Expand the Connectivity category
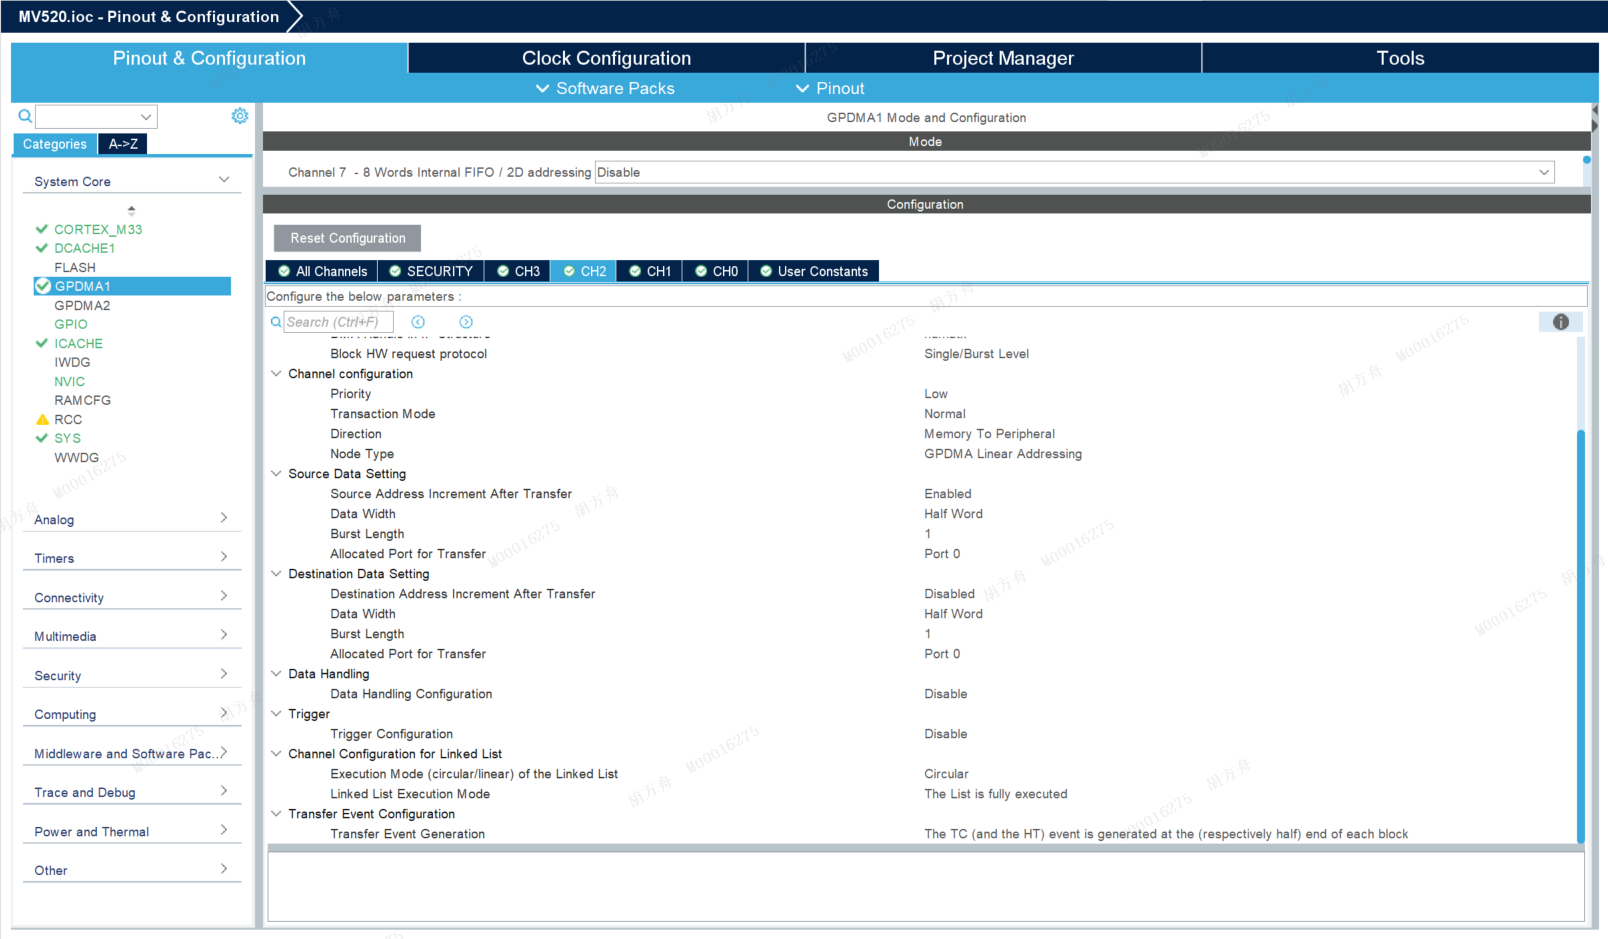This screenshot has width=1608, height=939. 132,597
